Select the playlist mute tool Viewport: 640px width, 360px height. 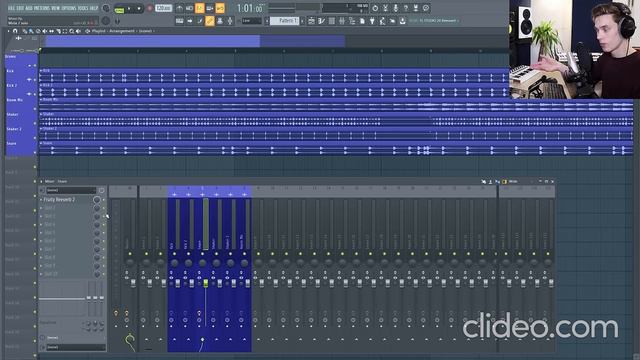pos(44,31)
